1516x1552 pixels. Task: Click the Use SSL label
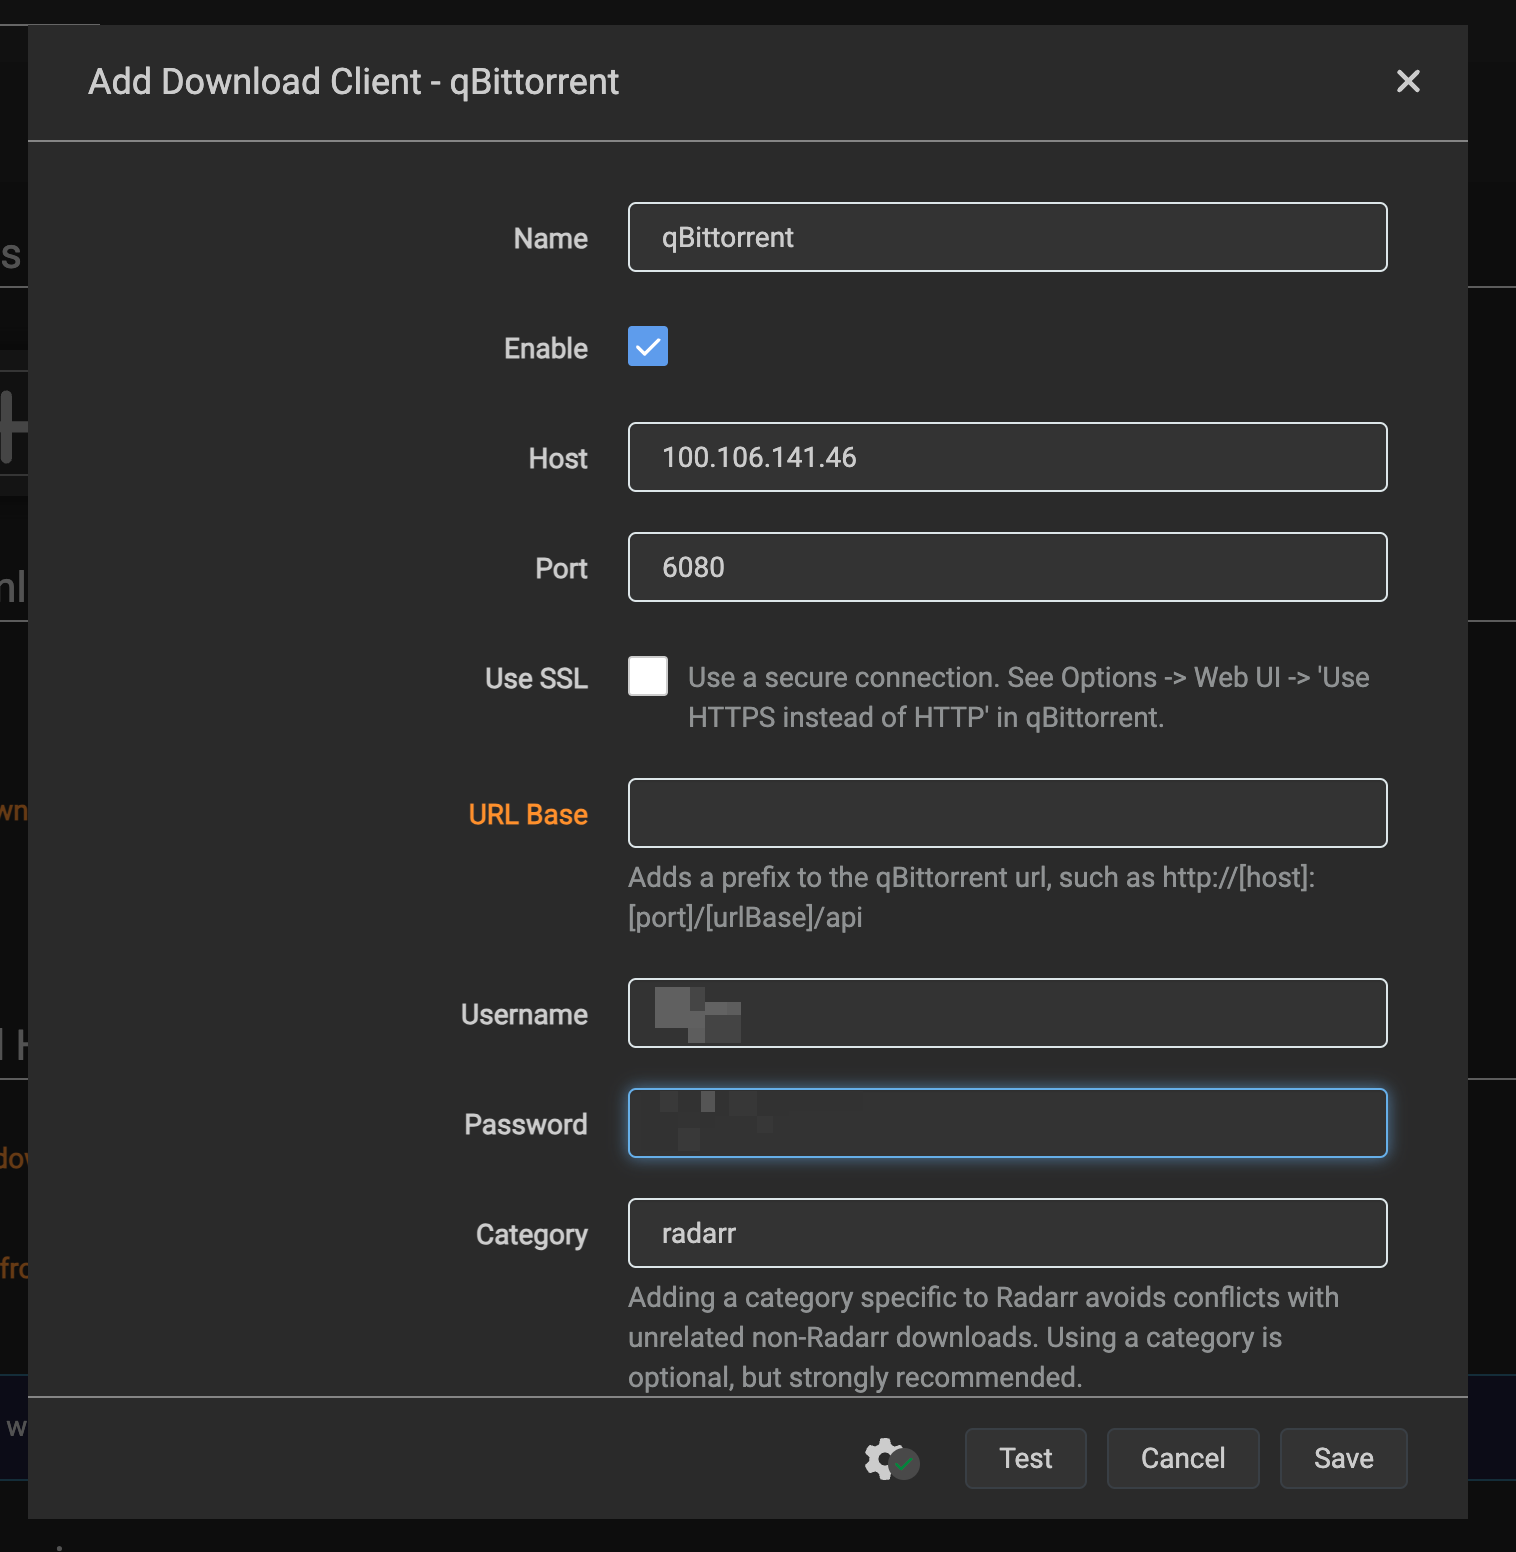[x=536, y=678]
